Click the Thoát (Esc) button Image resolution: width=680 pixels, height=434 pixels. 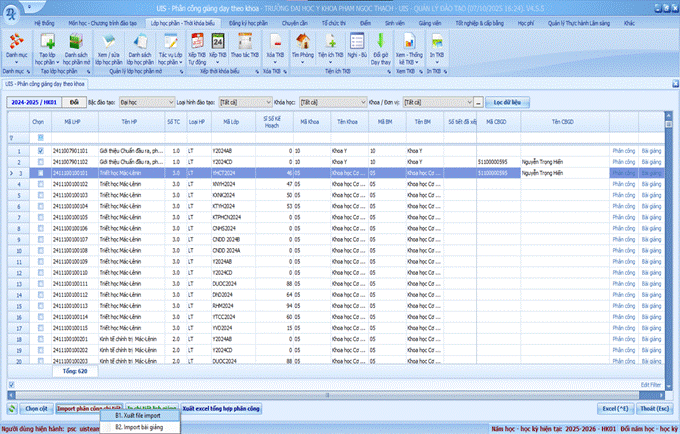coord(655,409)
